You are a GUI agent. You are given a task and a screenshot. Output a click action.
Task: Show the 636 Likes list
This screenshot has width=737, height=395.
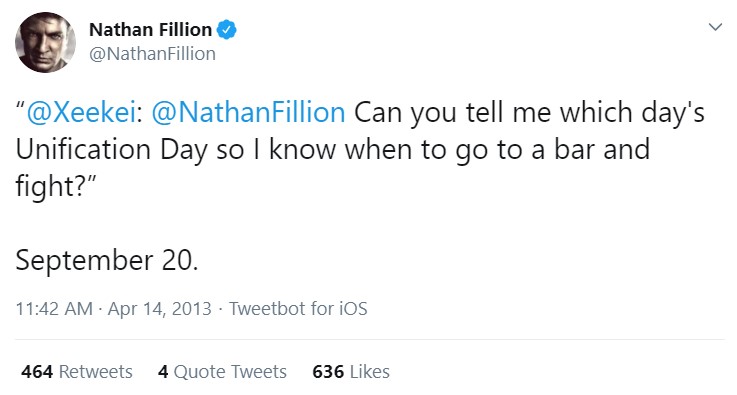click(351, 372)
